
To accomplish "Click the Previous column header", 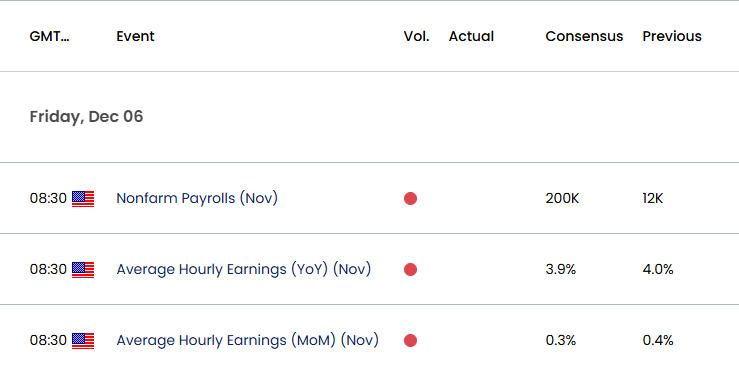I will [672, 36].
